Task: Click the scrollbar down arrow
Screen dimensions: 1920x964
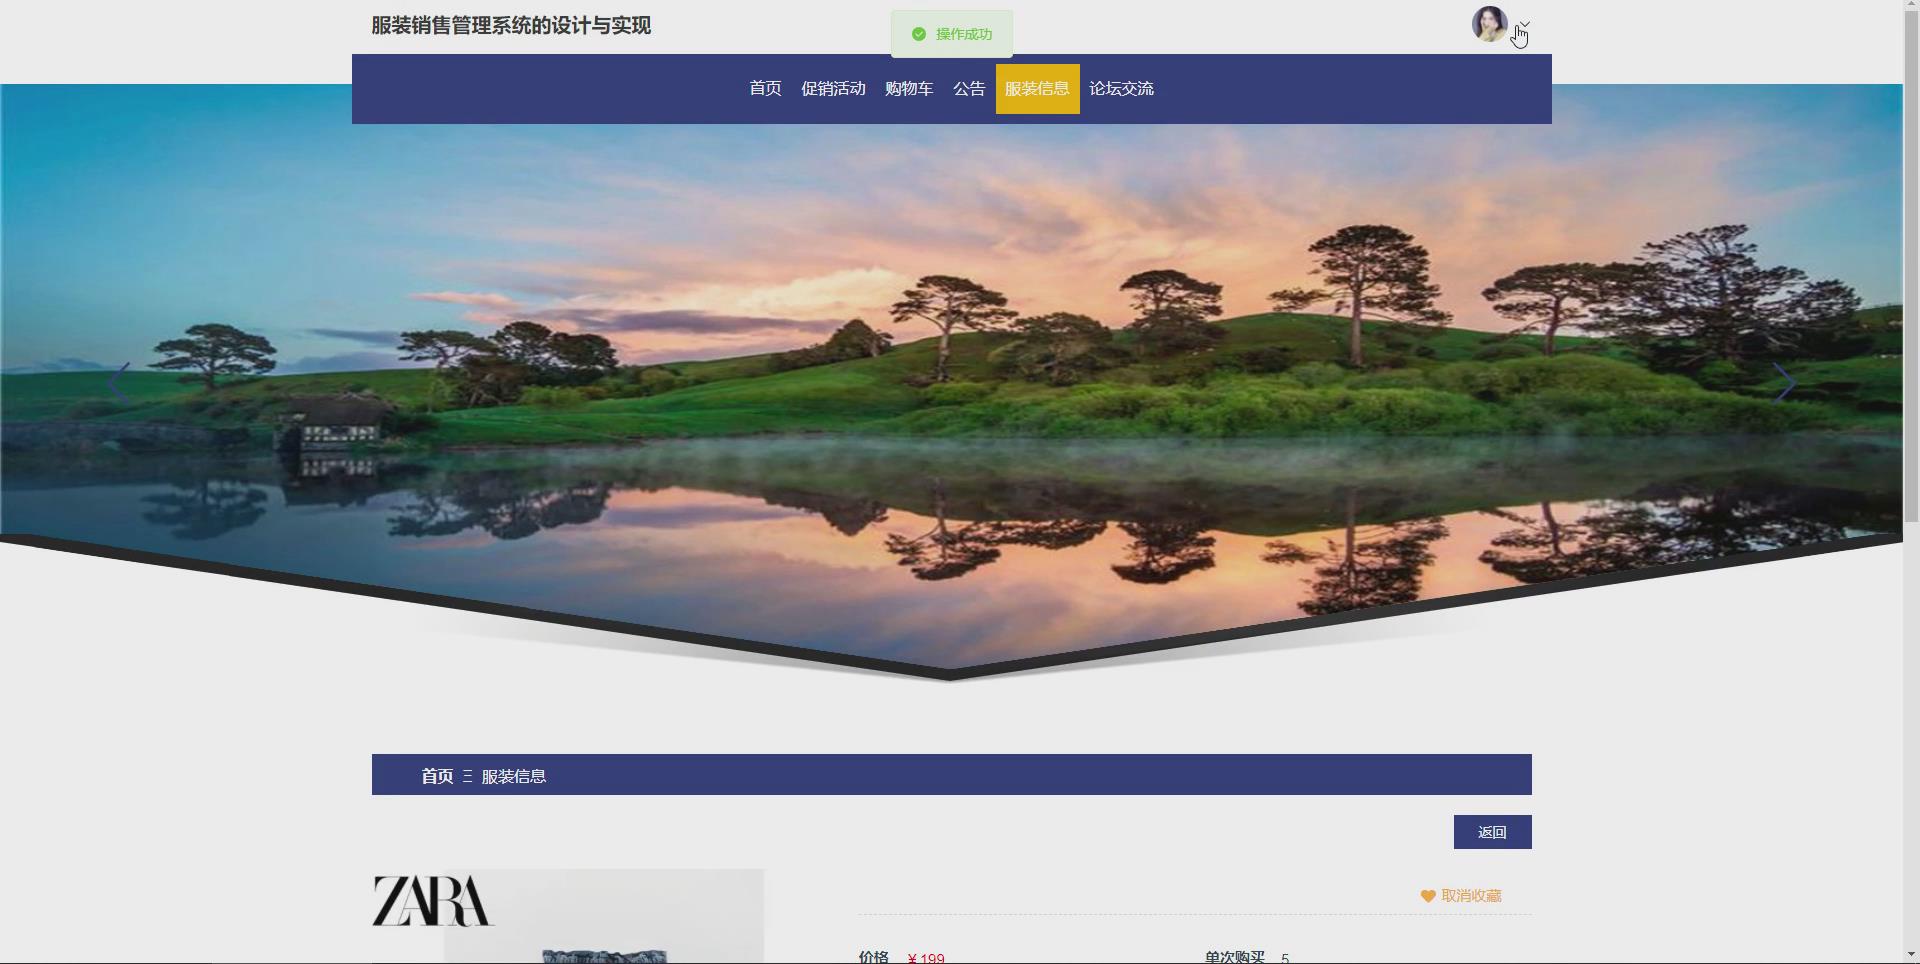Action: coord(1911,957)
